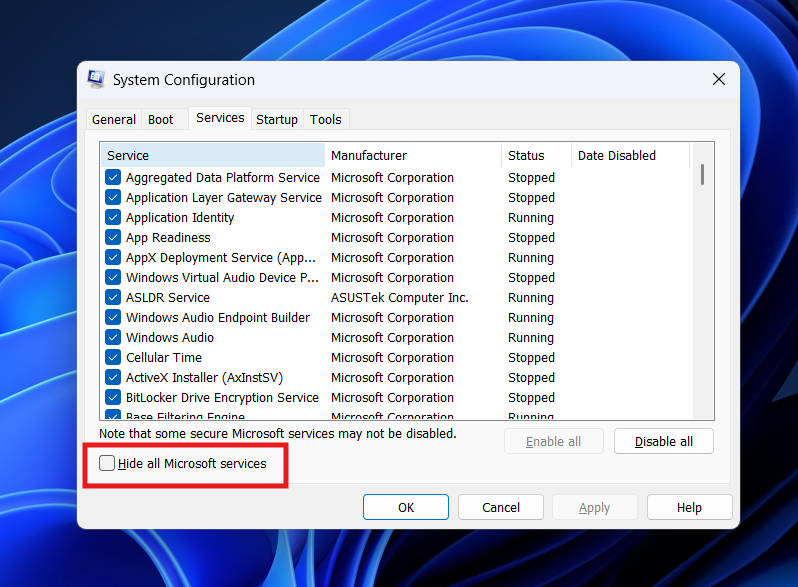Sort by the Status column header

(x=536, y=155)
